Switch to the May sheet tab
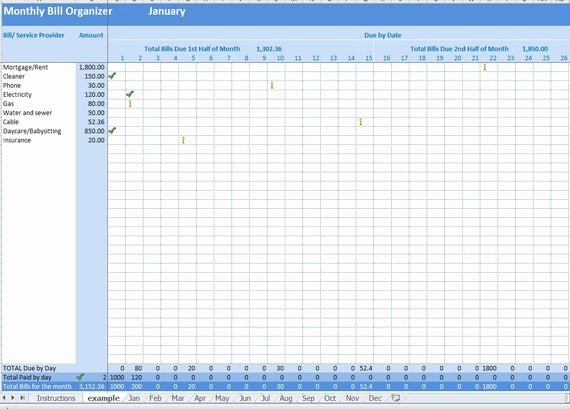 222,398
